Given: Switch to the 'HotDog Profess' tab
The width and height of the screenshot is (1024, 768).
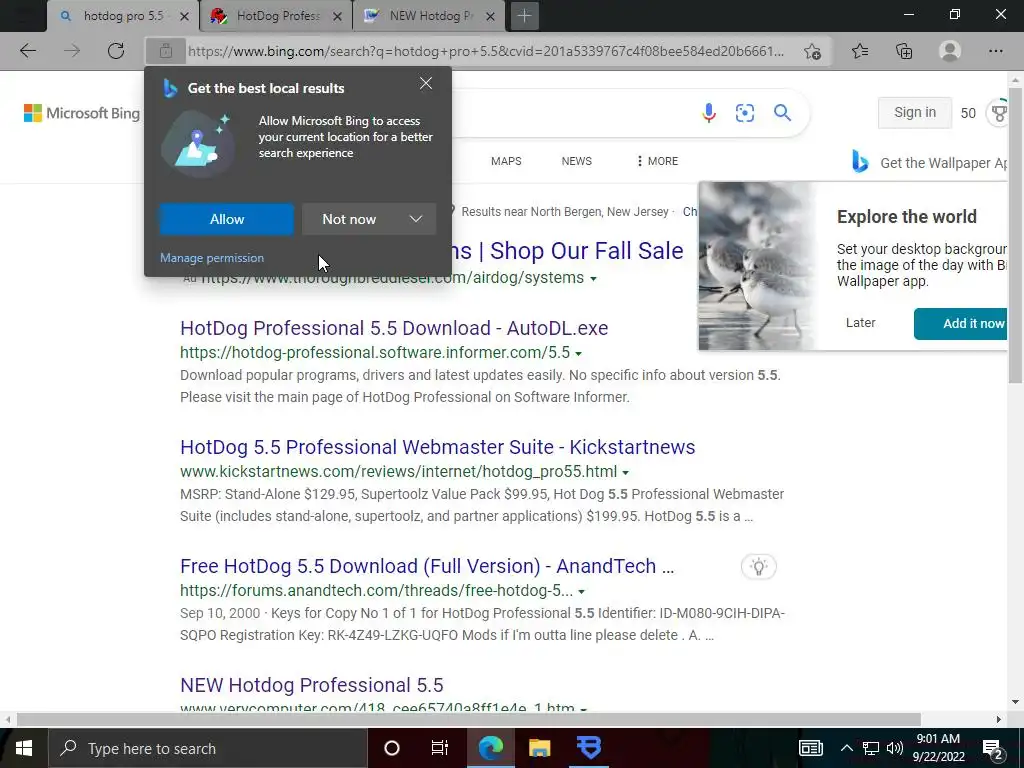Looking at the screenshot, I should click(x=275, y=16).
